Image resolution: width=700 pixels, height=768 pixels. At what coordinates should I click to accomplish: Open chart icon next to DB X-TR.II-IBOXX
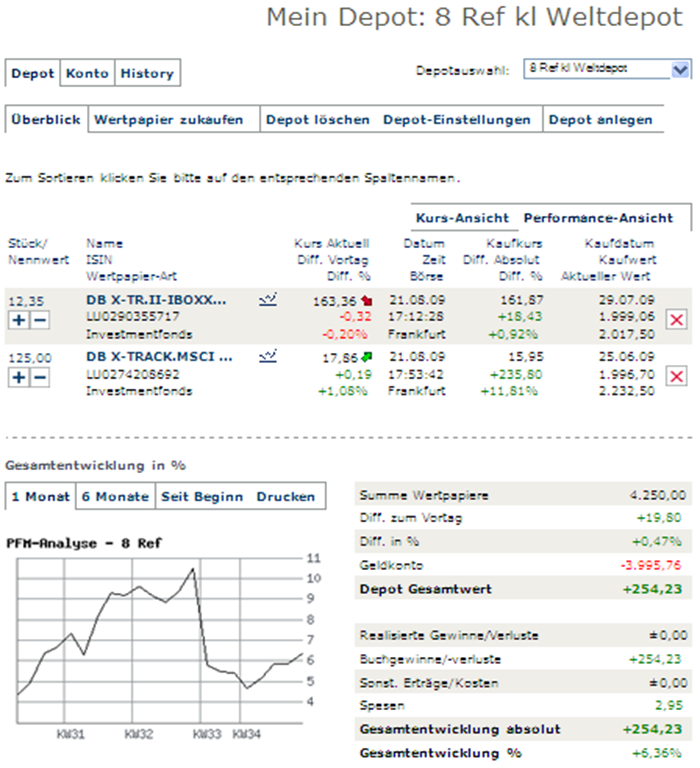coord(267,298)
